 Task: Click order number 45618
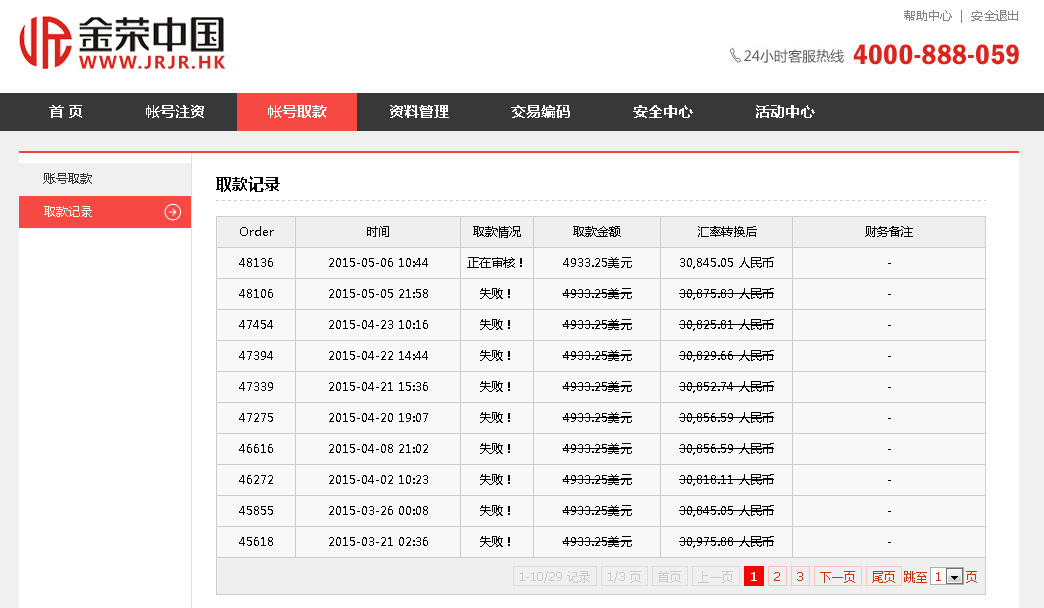[256, 541]
